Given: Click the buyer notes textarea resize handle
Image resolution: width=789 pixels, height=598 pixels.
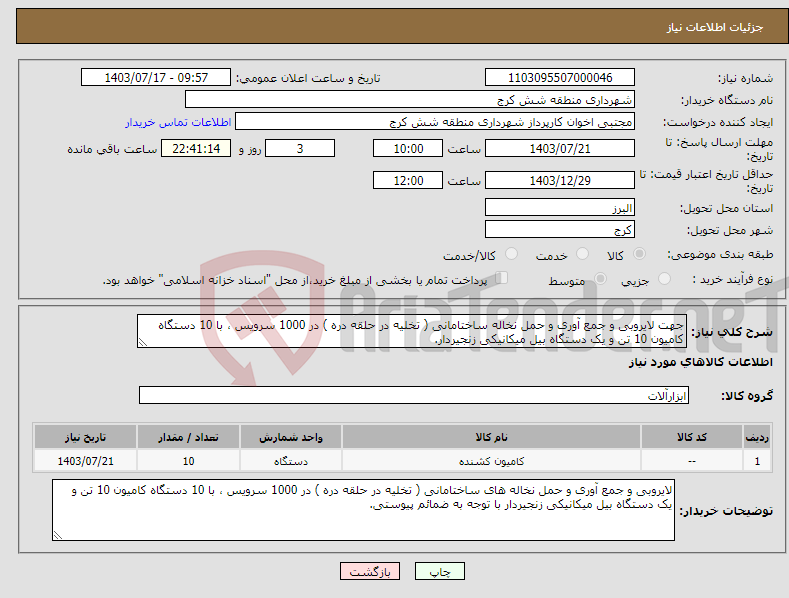Looking at the screenshot, I should pyautogui.click(x=58, y=535).
